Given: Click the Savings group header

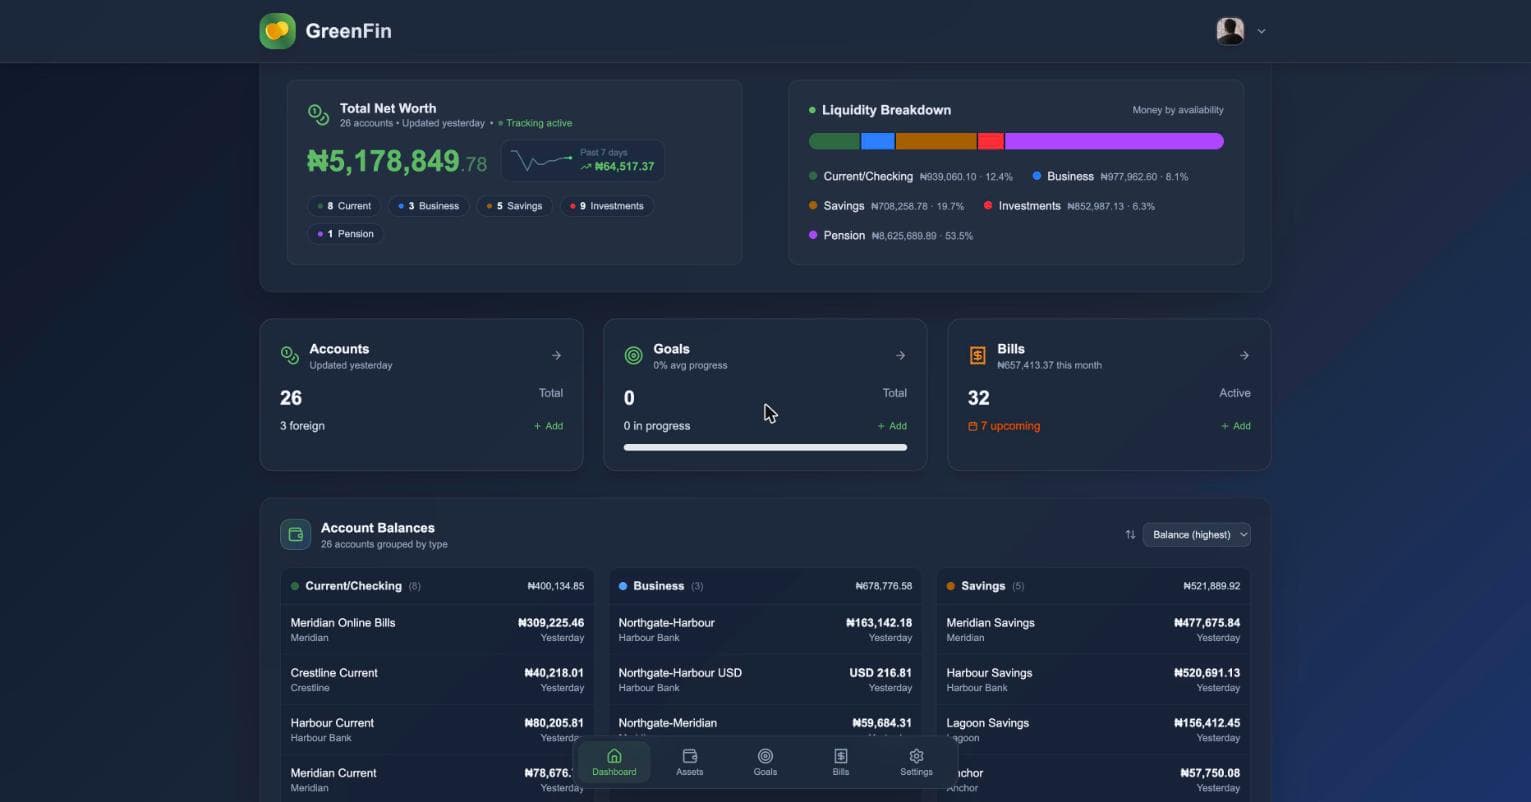Looking at the screenshot, I should 1093,586.
